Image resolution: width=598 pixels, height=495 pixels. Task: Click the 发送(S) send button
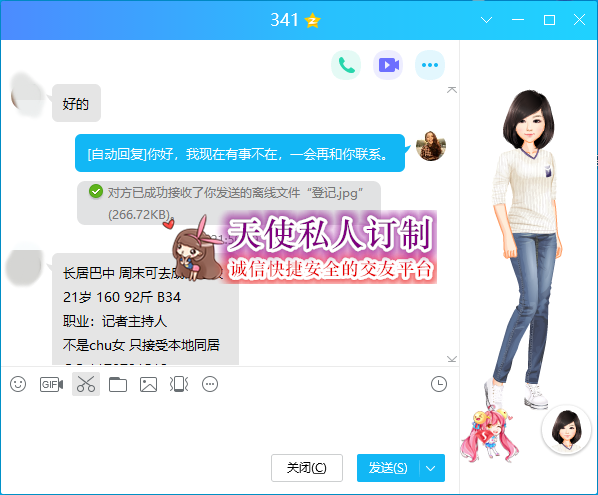(x=388, y=468)
